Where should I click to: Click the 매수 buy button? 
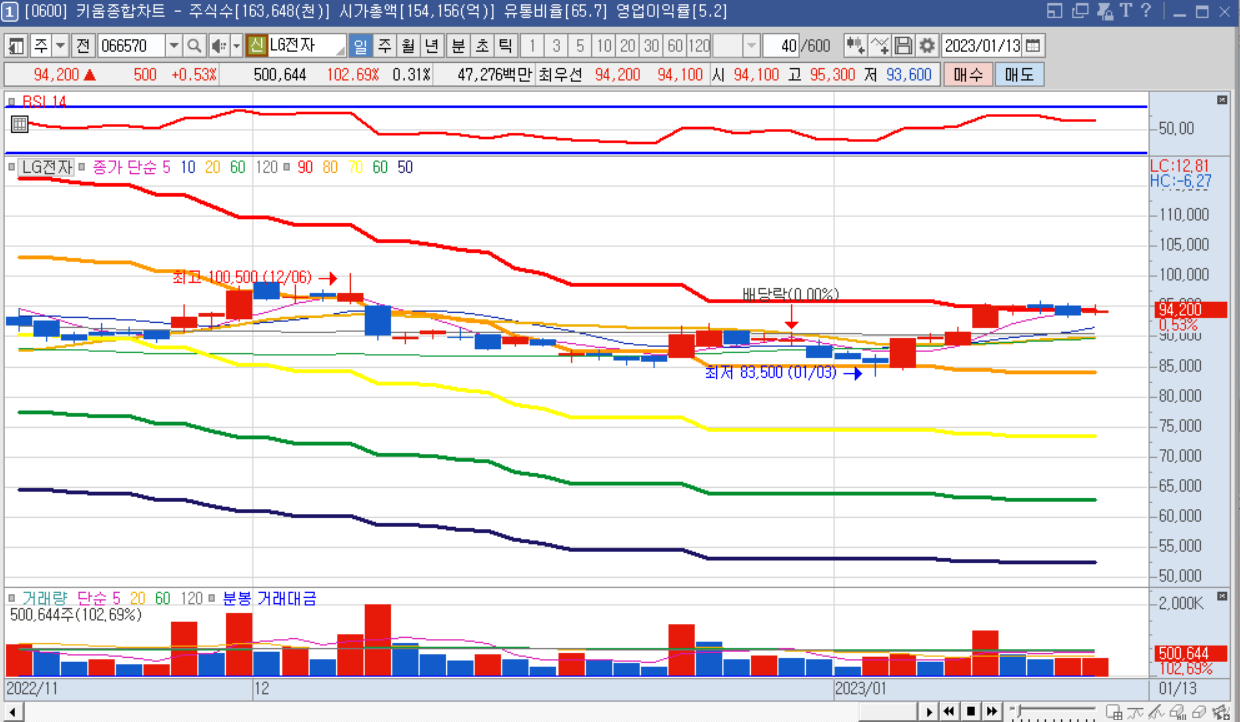click(967, 74)
